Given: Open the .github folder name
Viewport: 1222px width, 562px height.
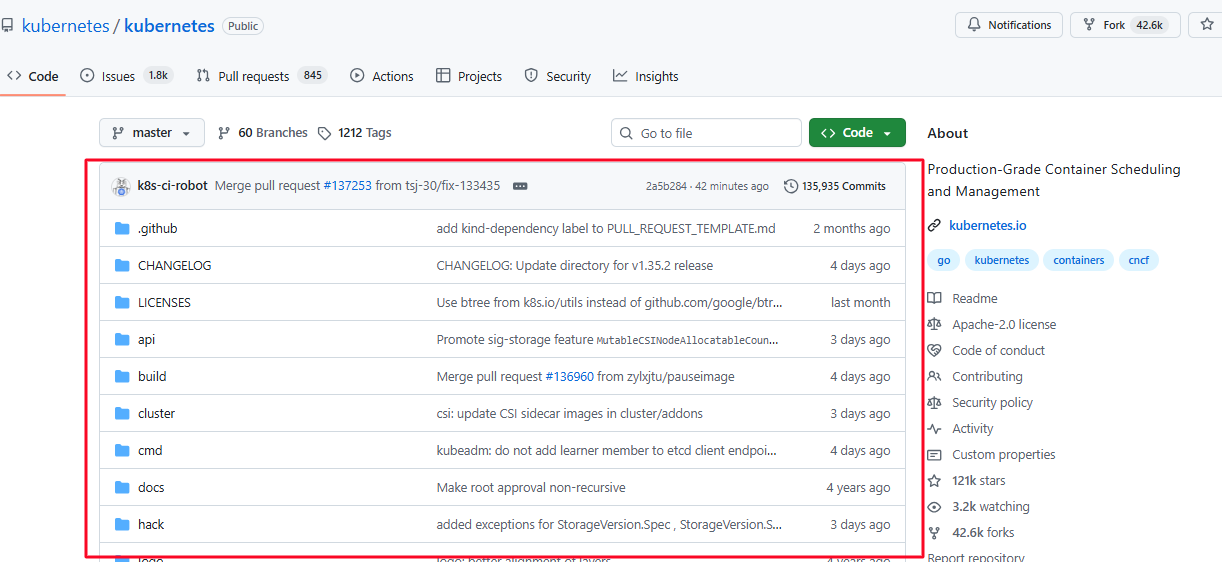Looking at the screenshot, I should coord(158,229).
